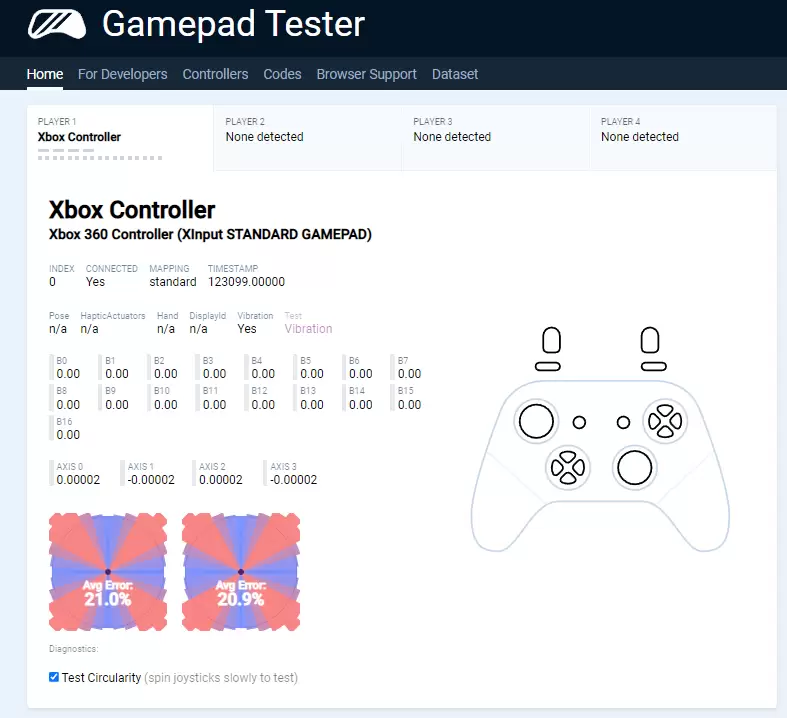Click the B5 button value
This screenshot has width=787, height=718.
[312, 374]
